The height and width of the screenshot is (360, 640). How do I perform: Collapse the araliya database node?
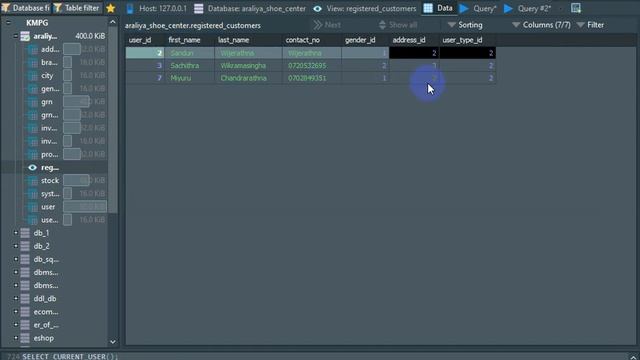point(16,36)
